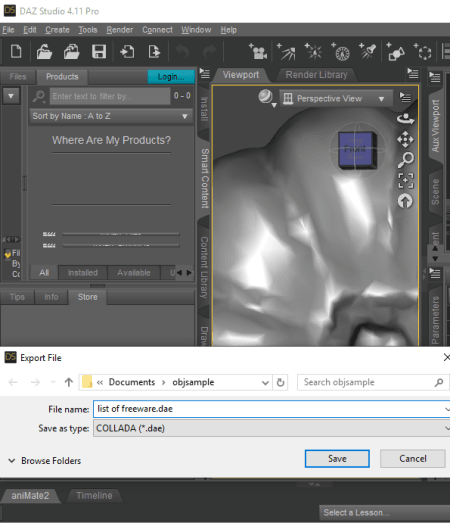Screen dimensions: 450x523
Task: Click the New scene document icon
Action: [x=16, y=52]
